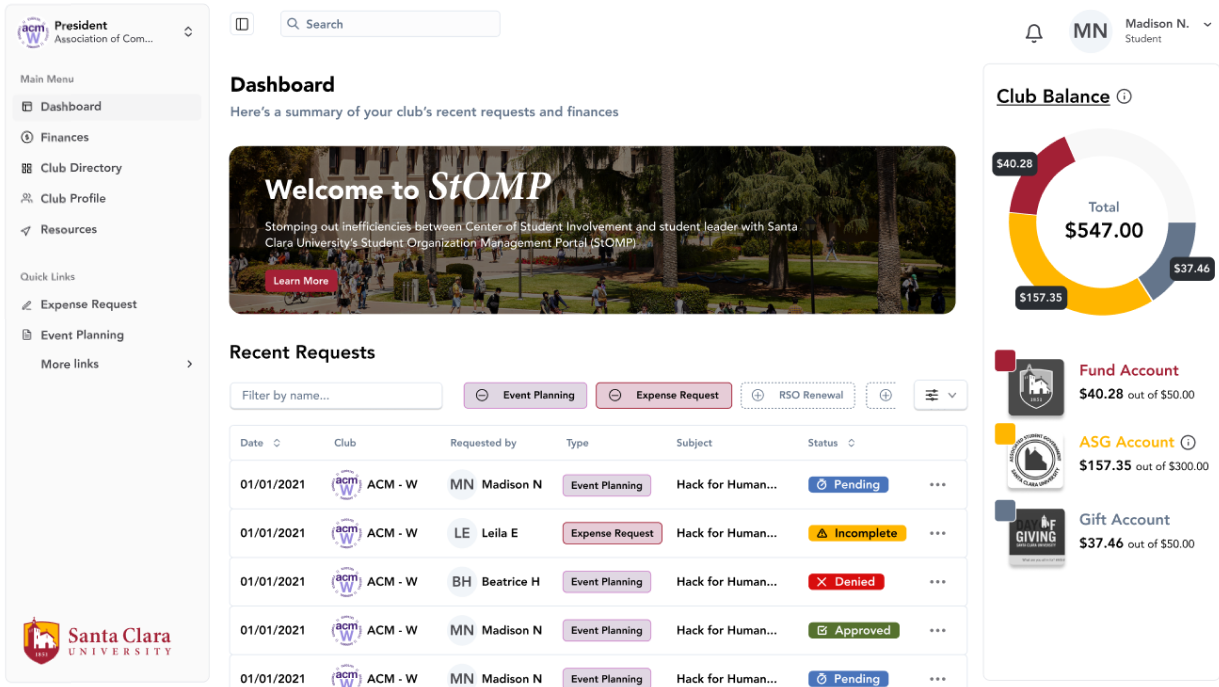Go to Club Directory in sidebar
1219x687 pixels.
tap(80, 168)
